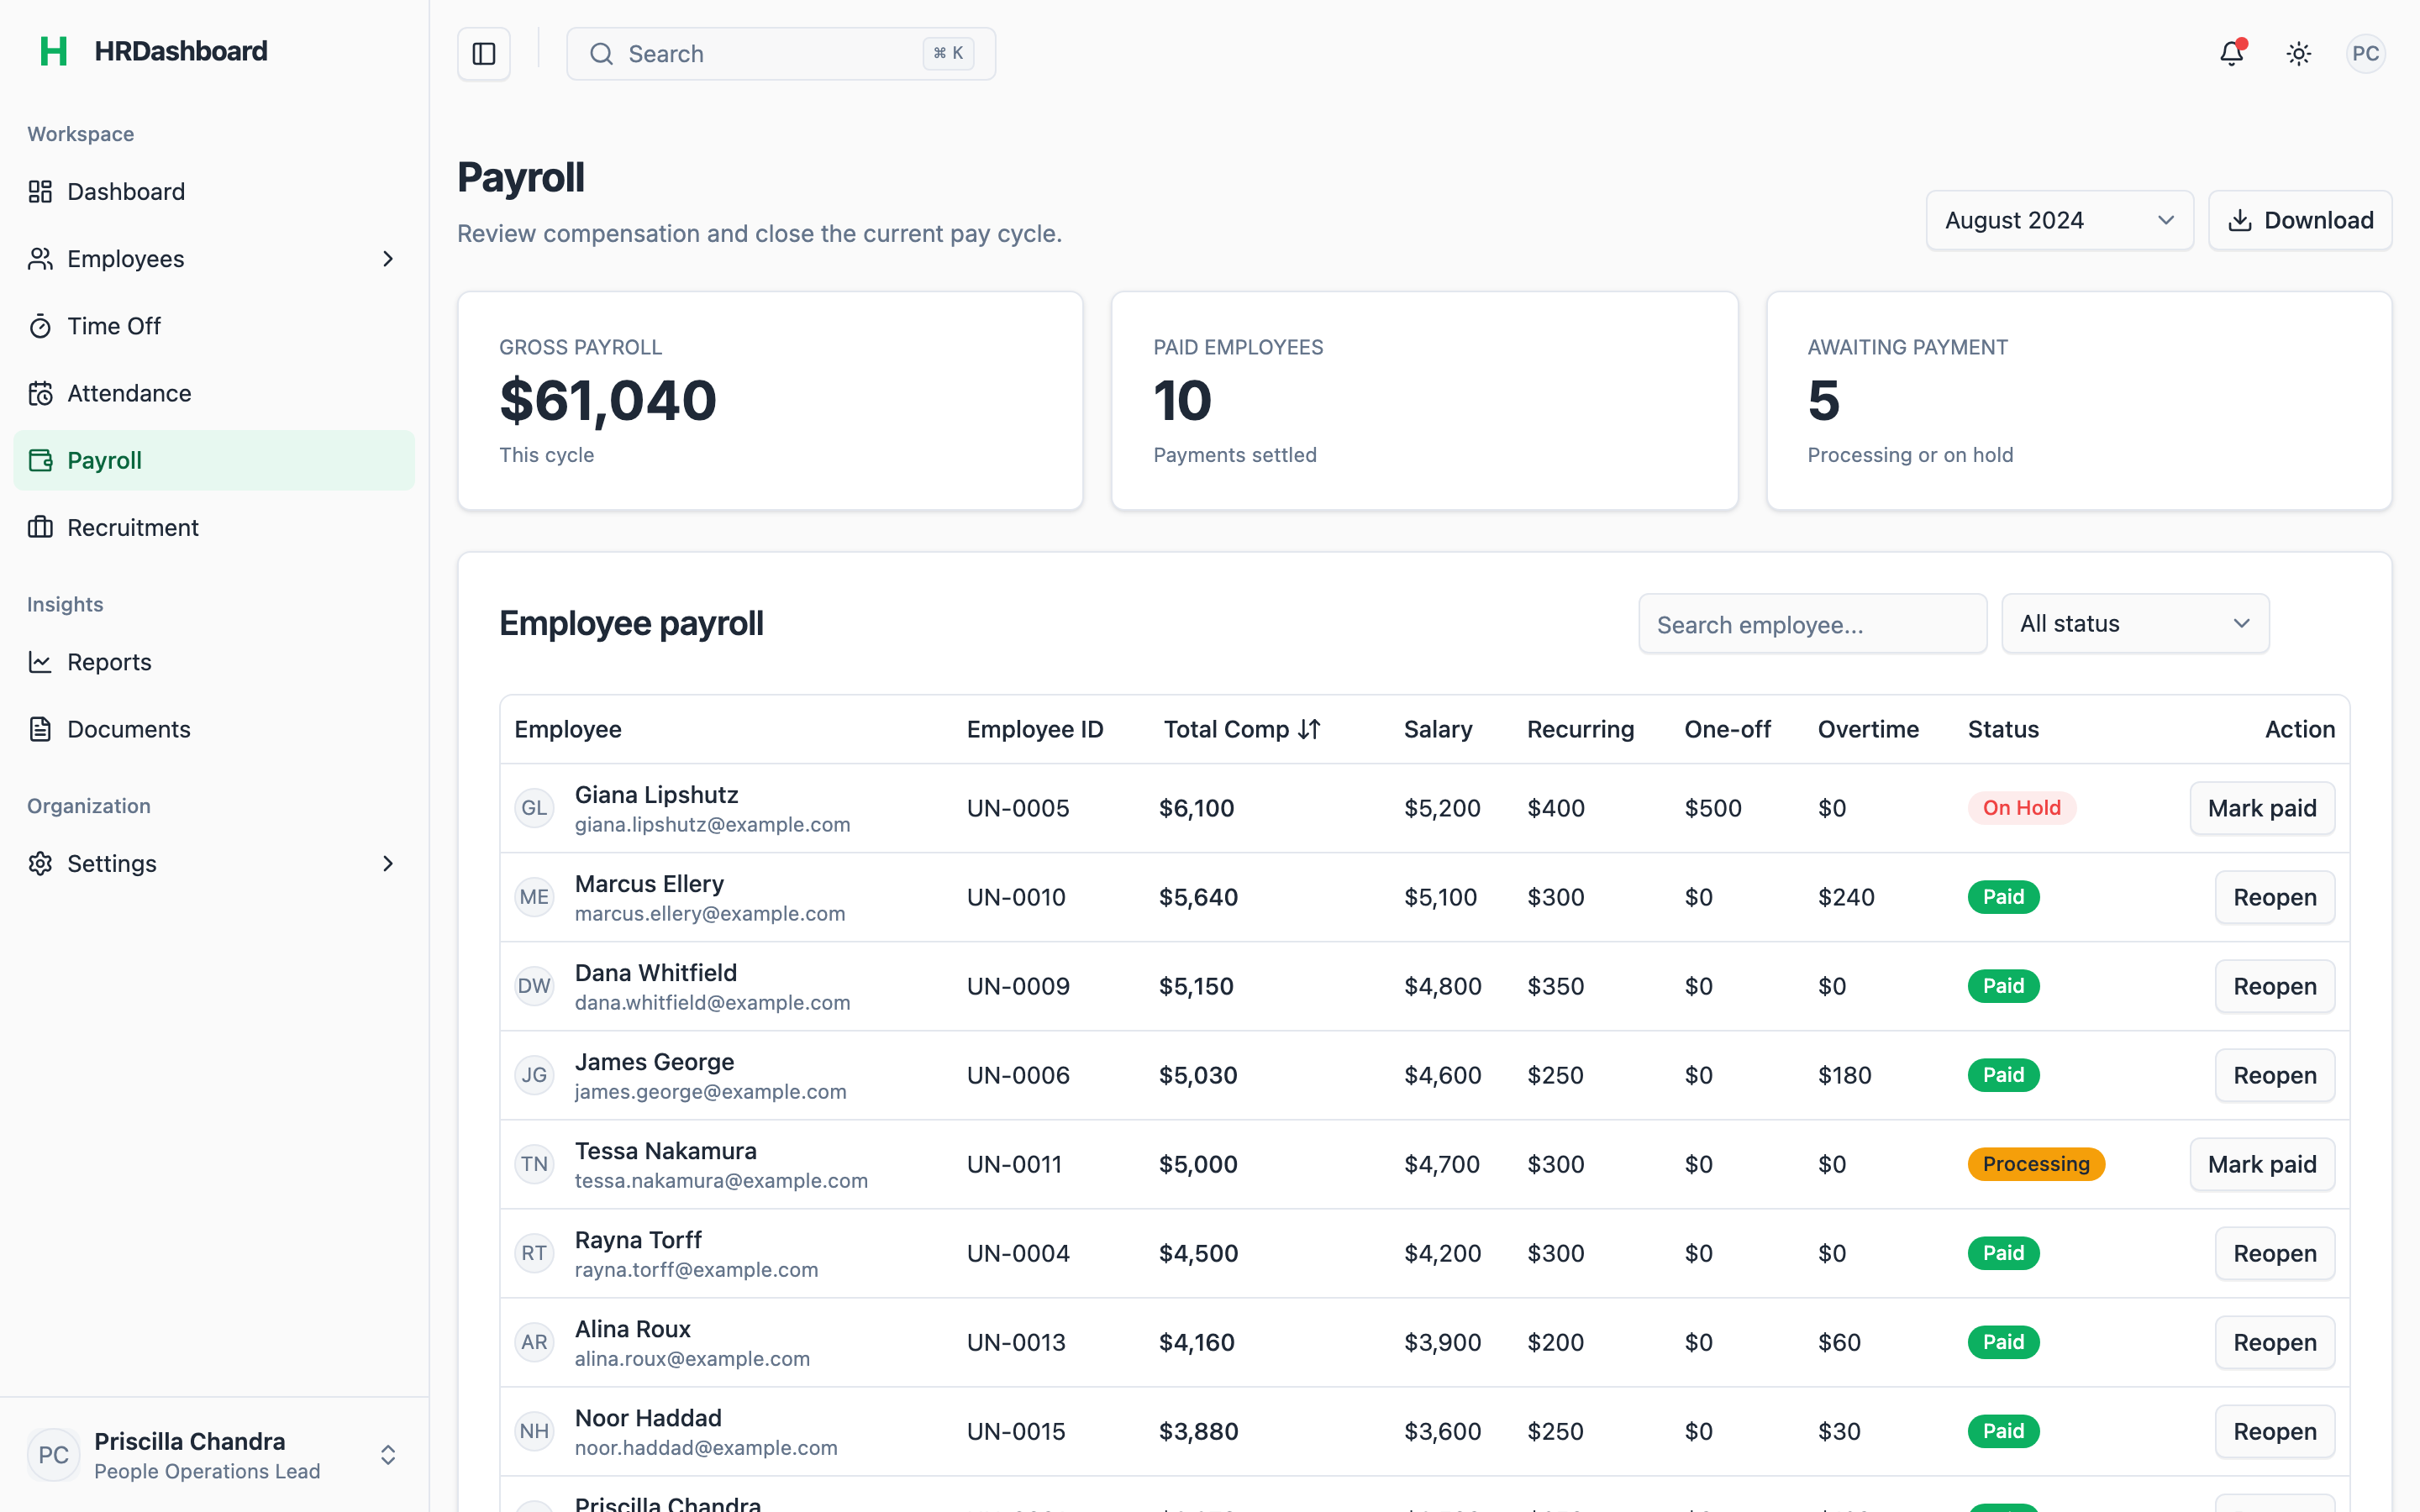This screenshot has width=2420, height=1512.
Task: Click Rayna Torff's RT avatar
Action: [x=534, y=1253]
